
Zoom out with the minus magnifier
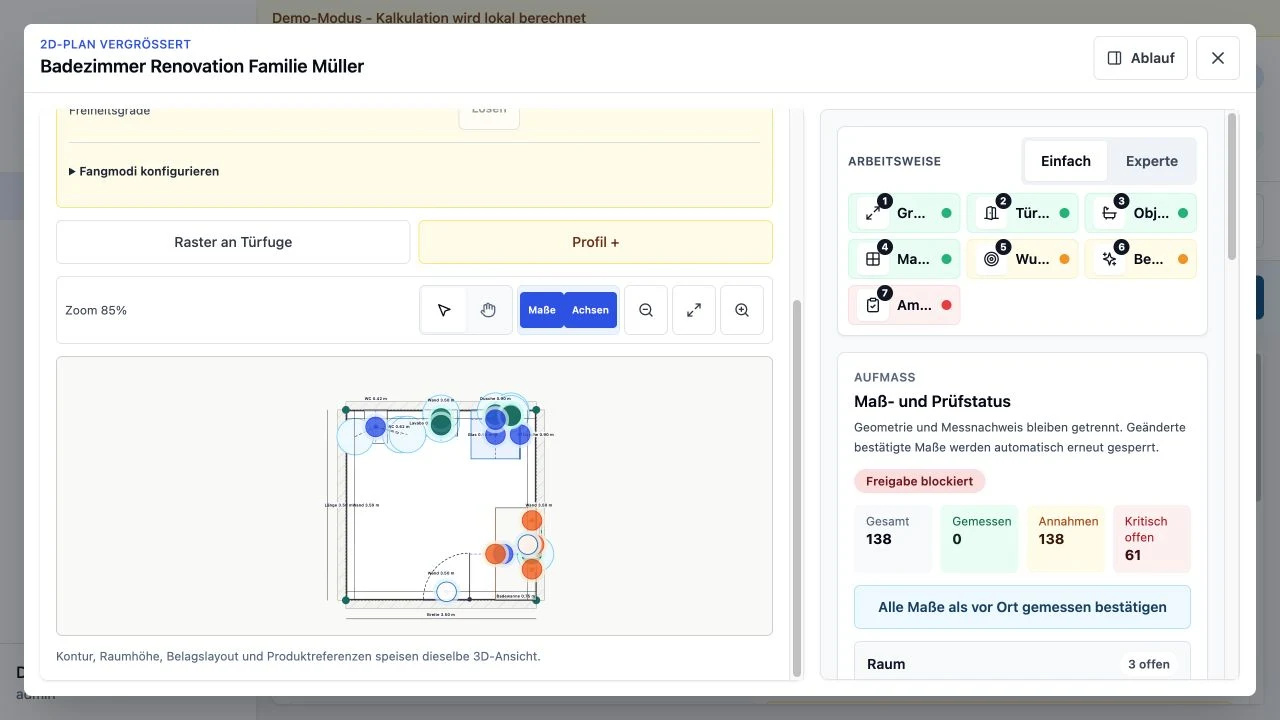pos(646,310)
